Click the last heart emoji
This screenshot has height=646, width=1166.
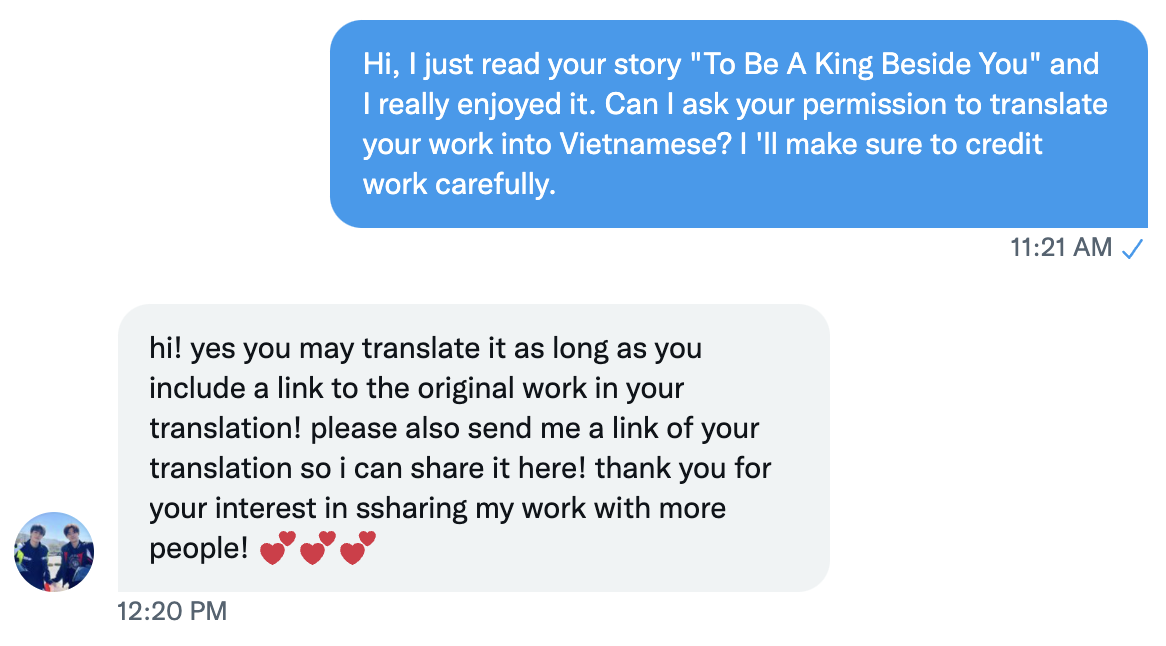[357, 548]
